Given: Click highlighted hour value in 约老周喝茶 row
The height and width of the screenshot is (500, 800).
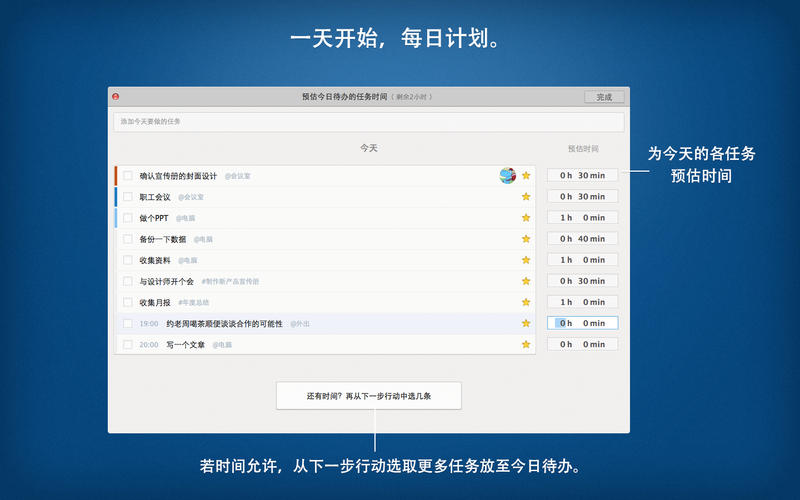Looking at the screenshot, I should point(561,323).
